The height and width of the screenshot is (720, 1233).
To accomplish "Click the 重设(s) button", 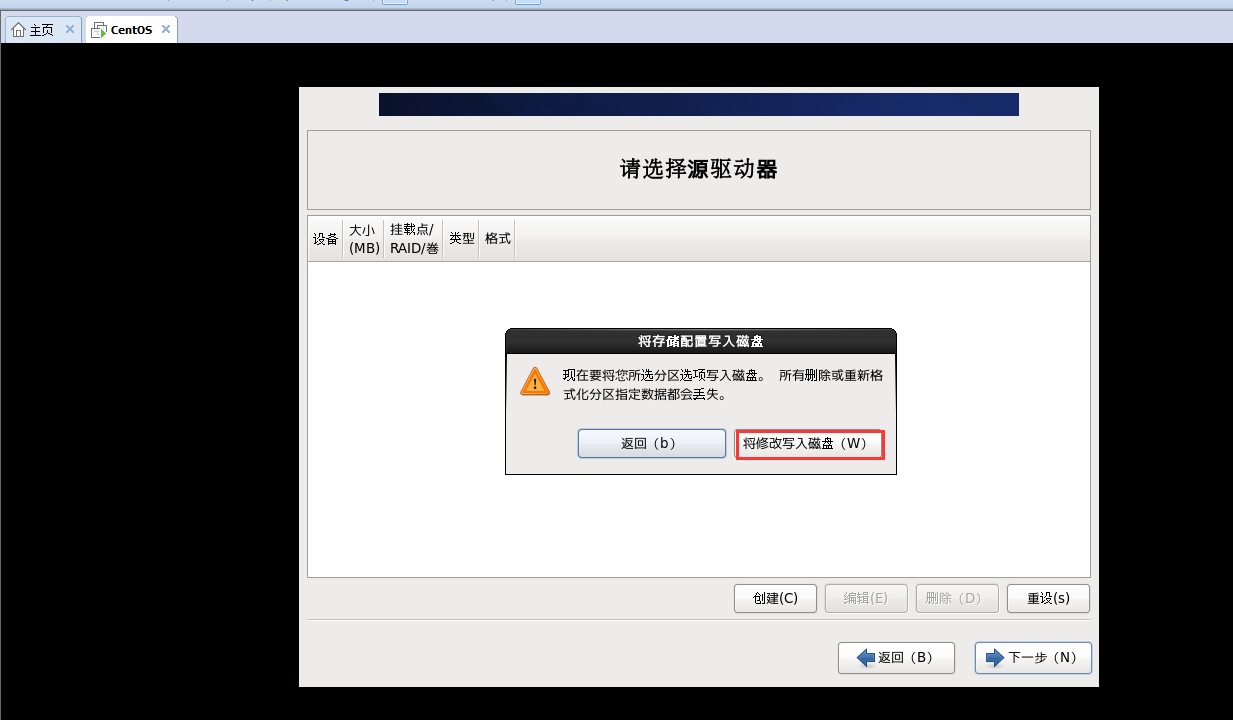I will point(1048,598).
